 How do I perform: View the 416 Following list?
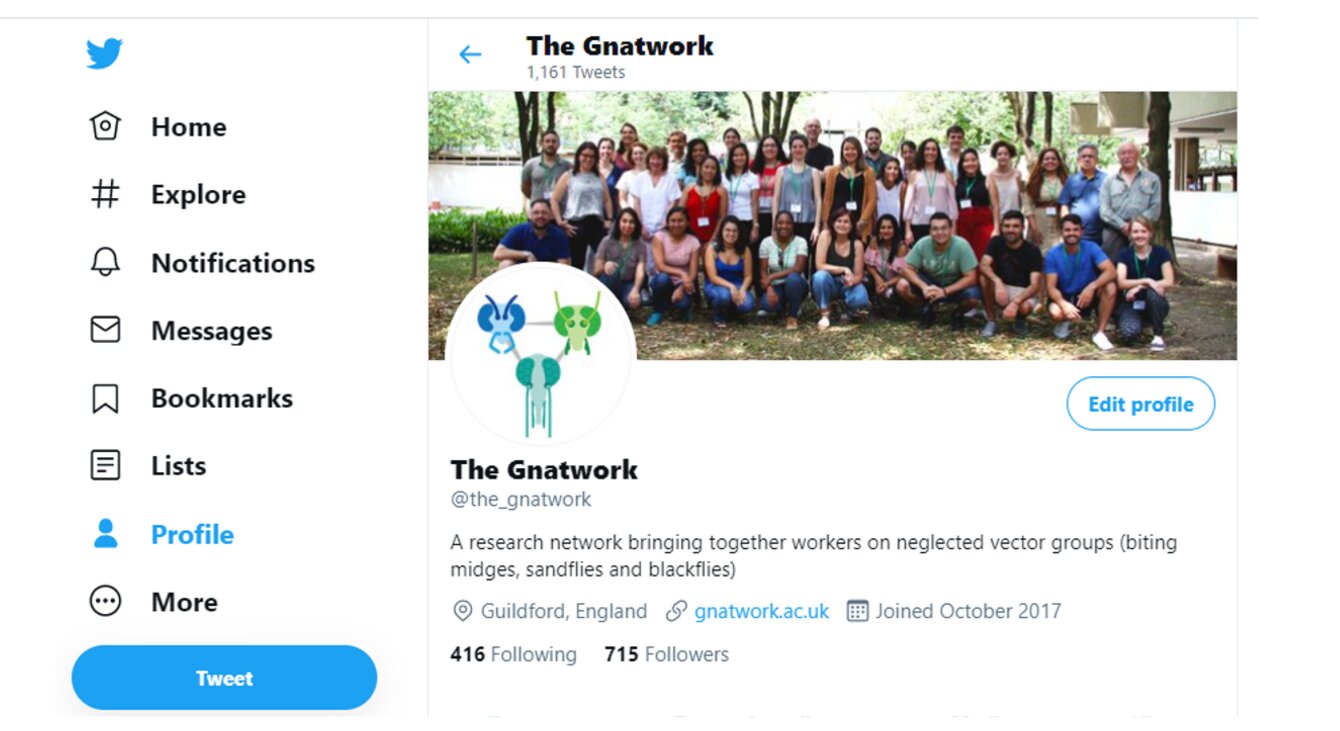tap(513, 655)
